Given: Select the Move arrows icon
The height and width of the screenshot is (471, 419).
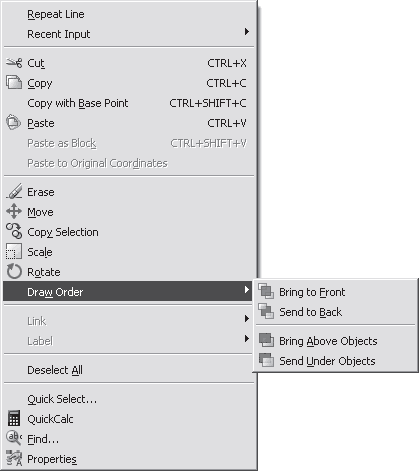Looking at the screenshot, I should pos(14,212).
